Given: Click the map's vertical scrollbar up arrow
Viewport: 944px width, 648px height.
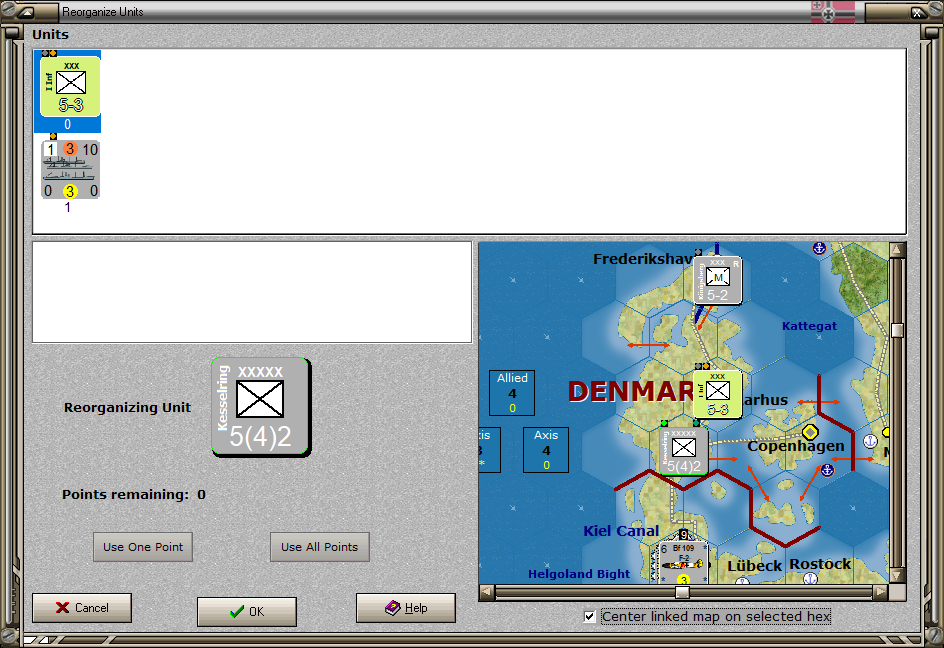Looking at the screenshot, I should (897, 250).
